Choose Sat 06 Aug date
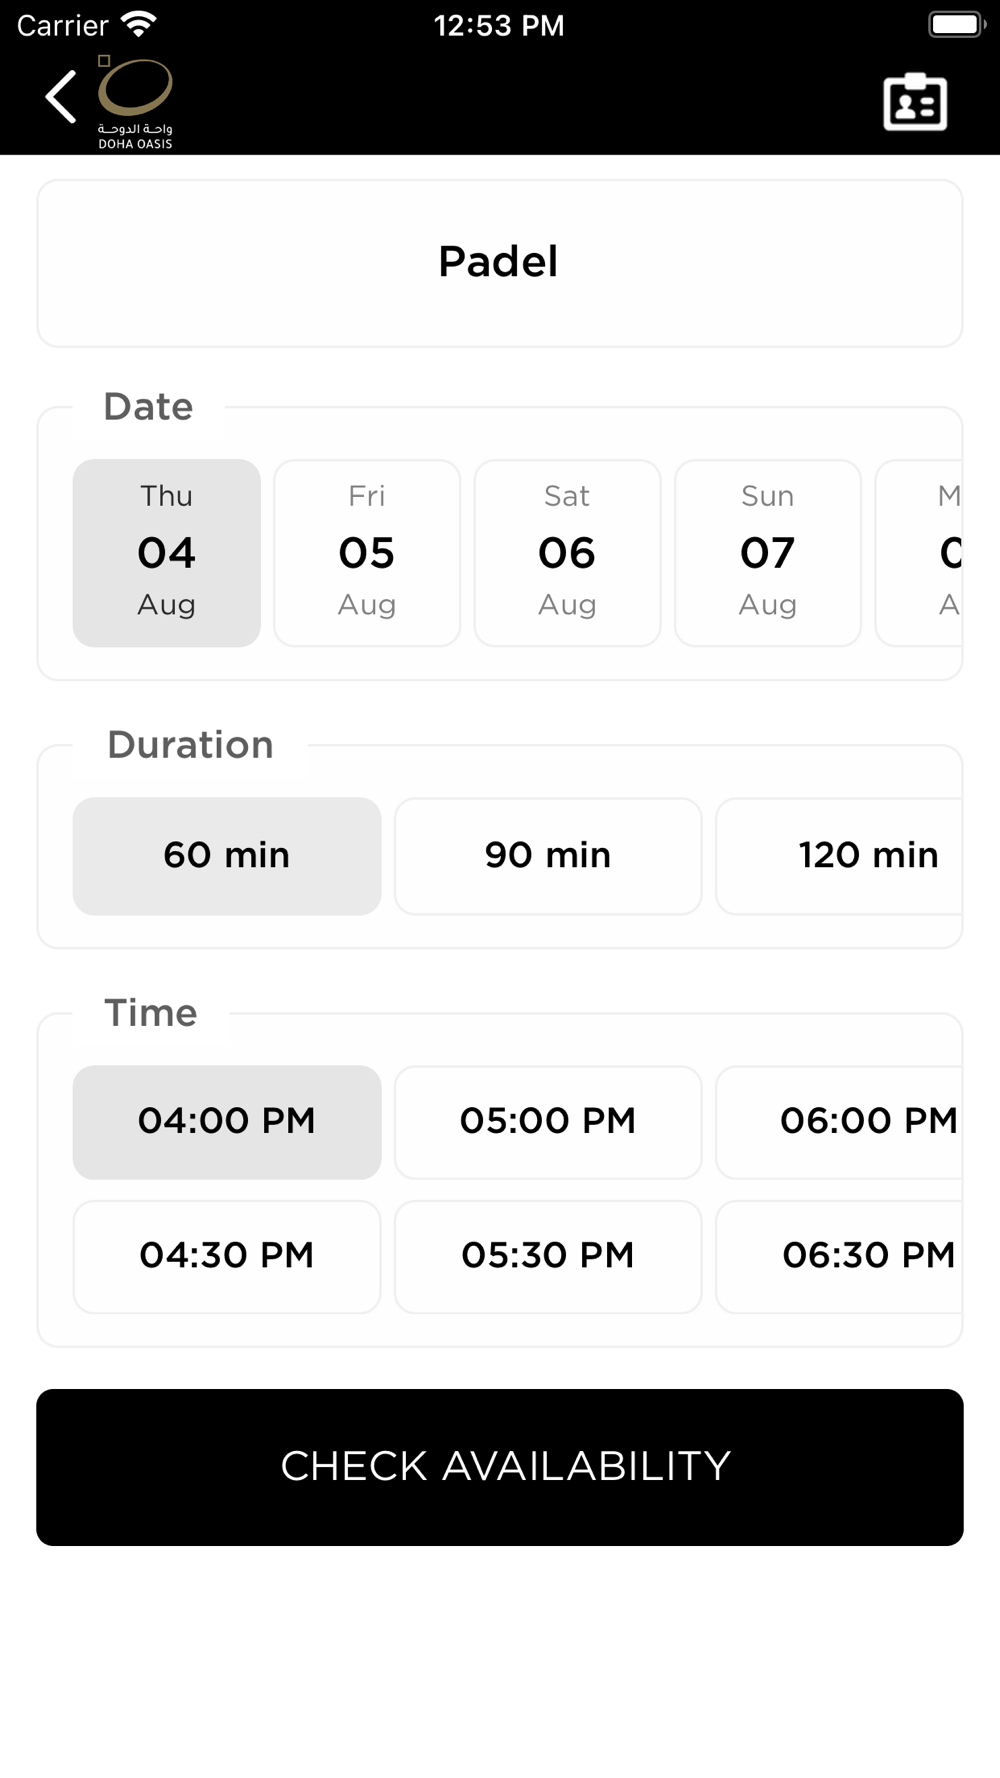The width and height of the screenshot is (1000, 1778). [x=567, y=553]
